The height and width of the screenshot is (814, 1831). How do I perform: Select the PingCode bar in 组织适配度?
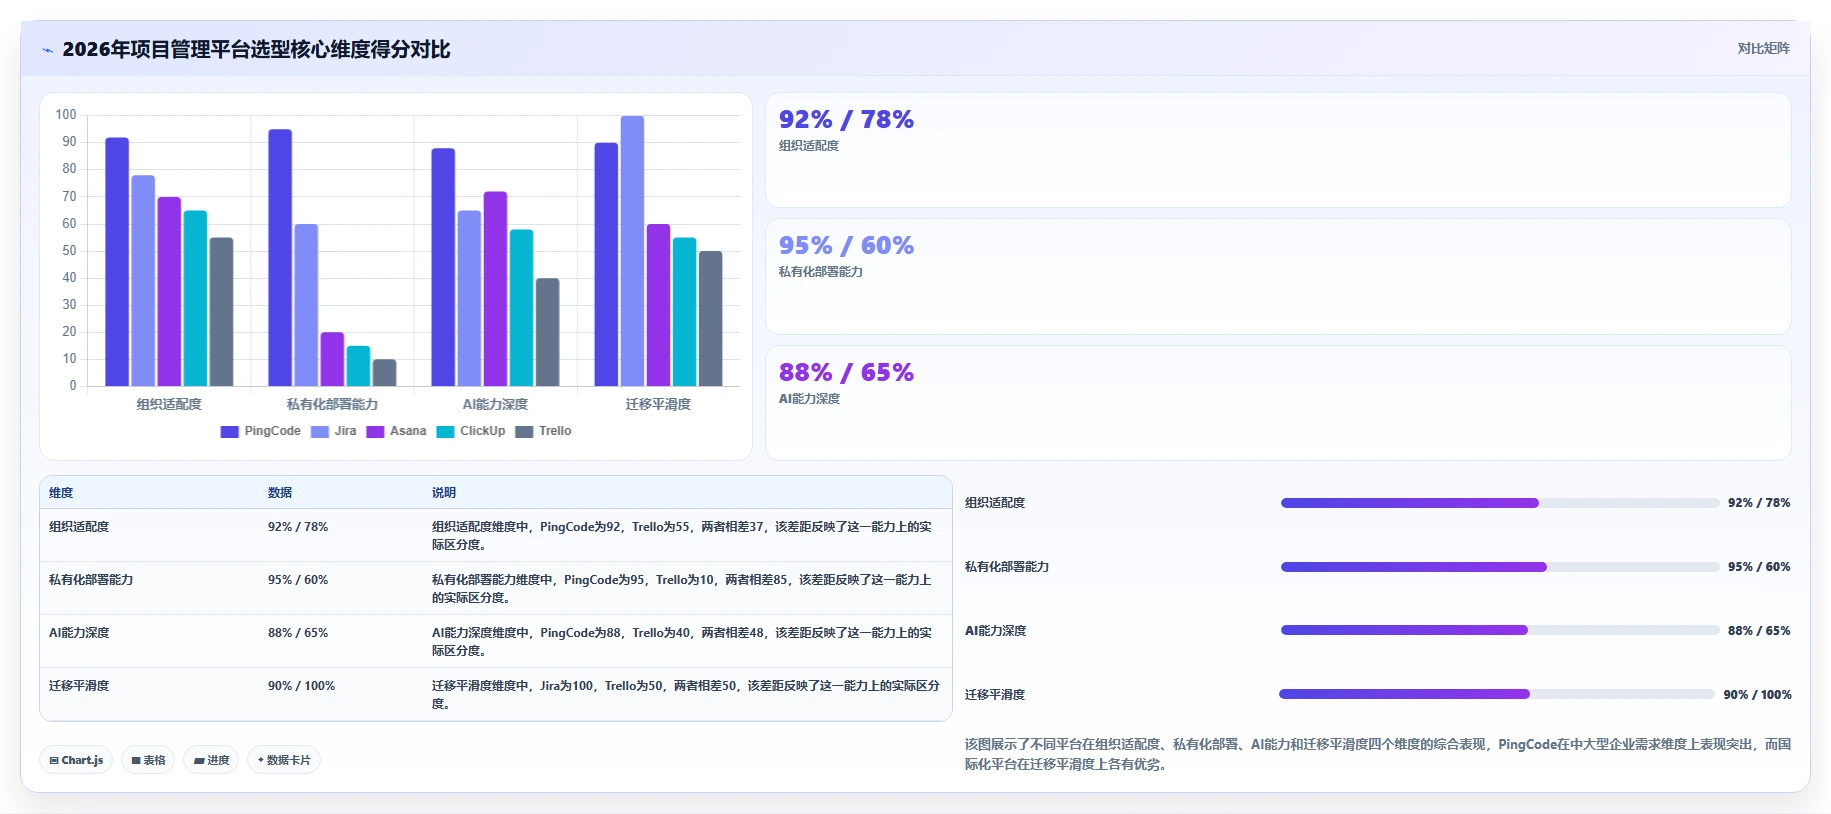(117, 262)
